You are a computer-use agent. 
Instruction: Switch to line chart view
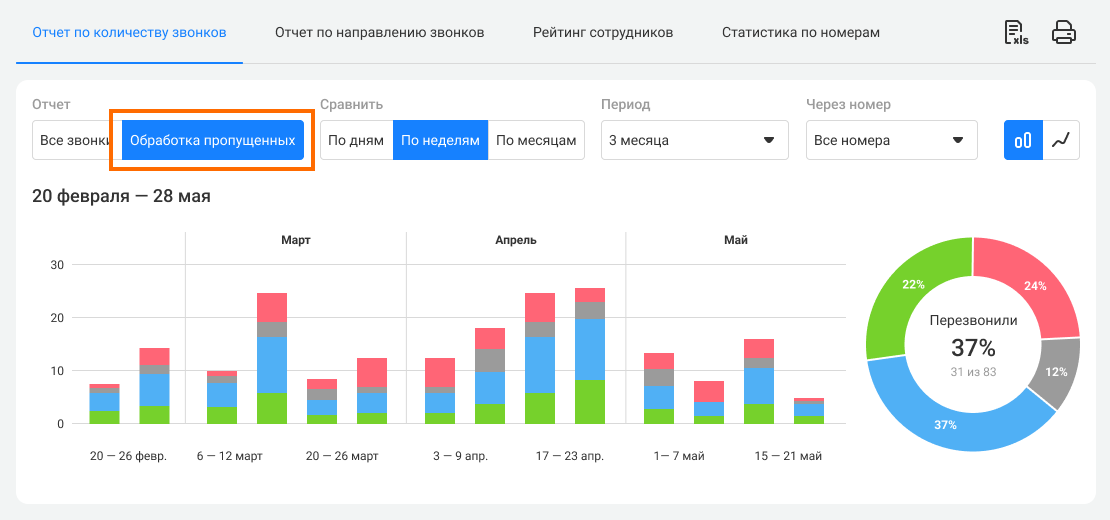pyautogui.click(x=1061, y=140)
